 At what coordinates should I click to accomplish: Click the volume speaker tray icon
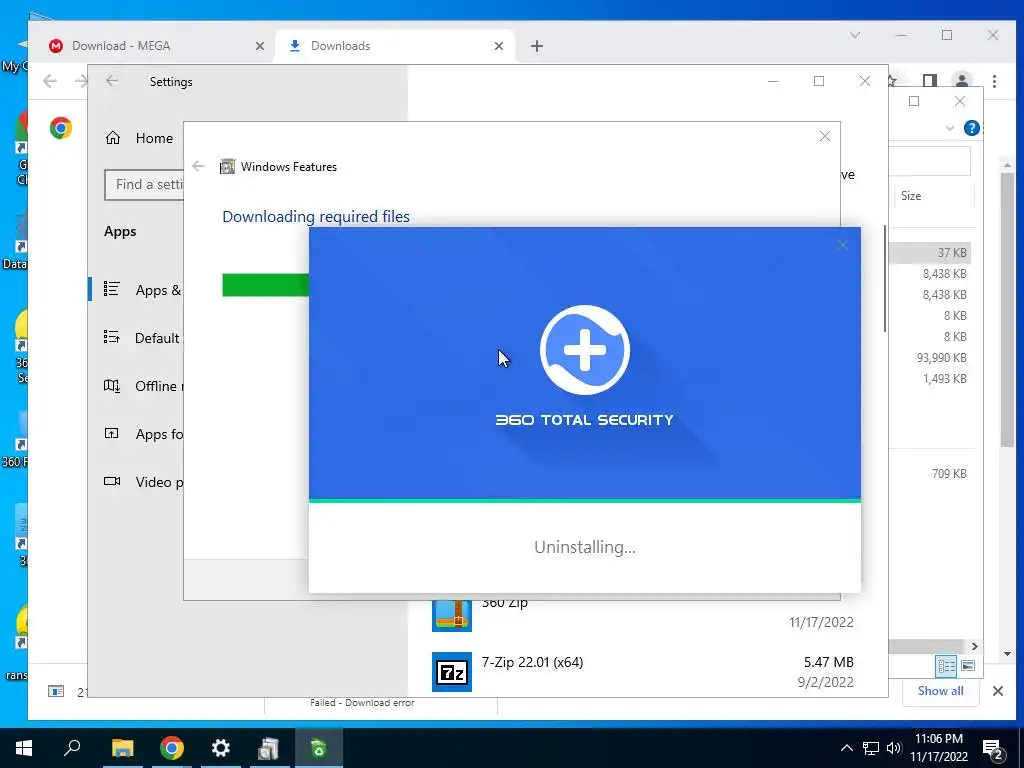[x=894, y=748]
